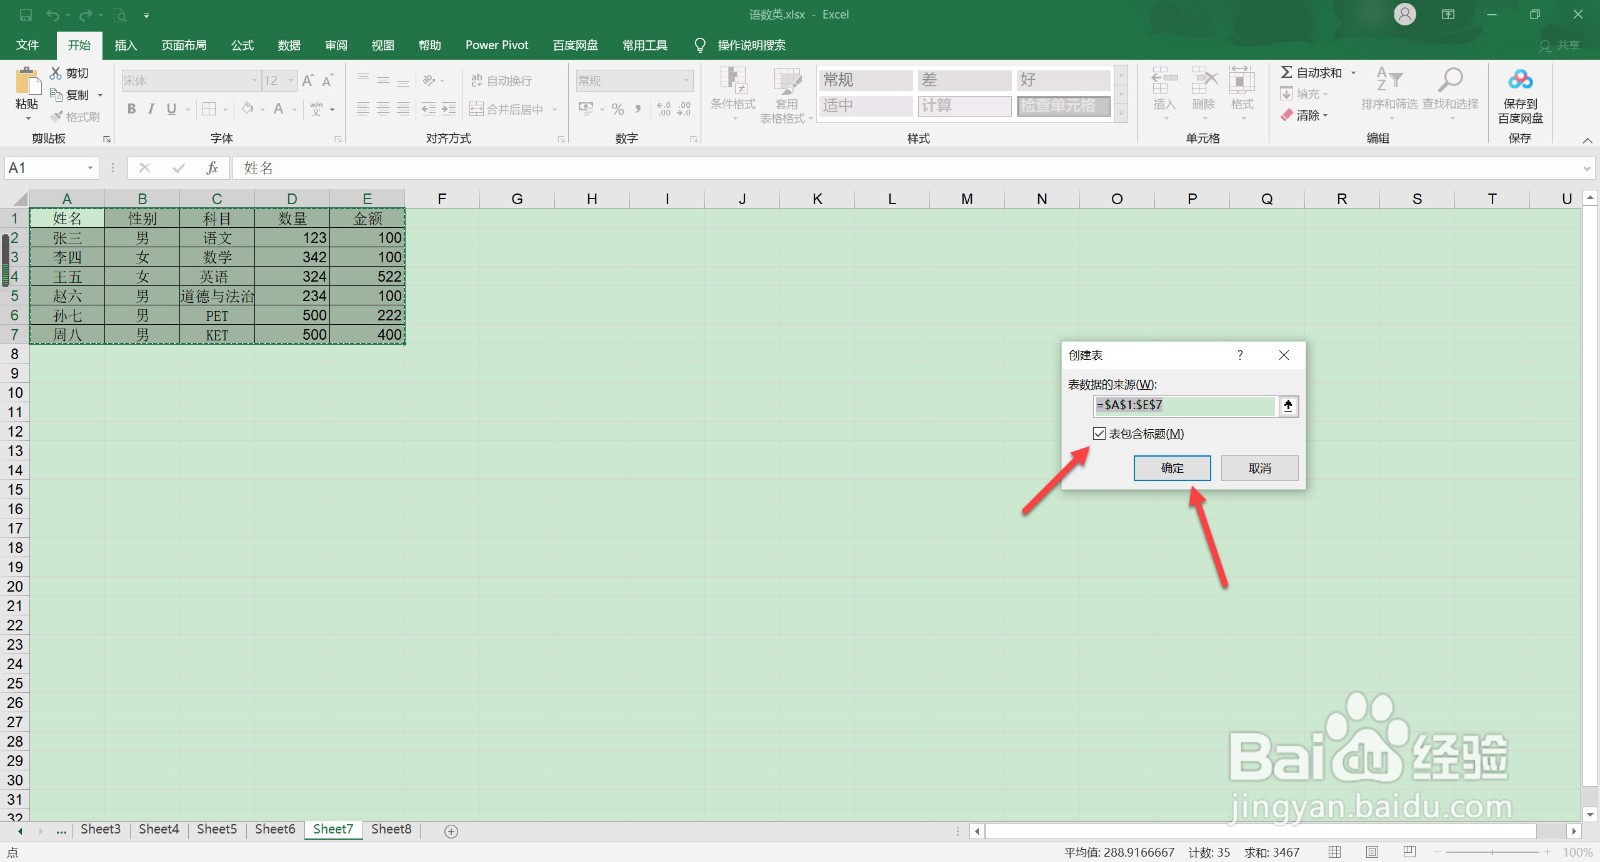1600x862 pixels.
Task: Open the File menu tab
Action: (x=28, y=45)
